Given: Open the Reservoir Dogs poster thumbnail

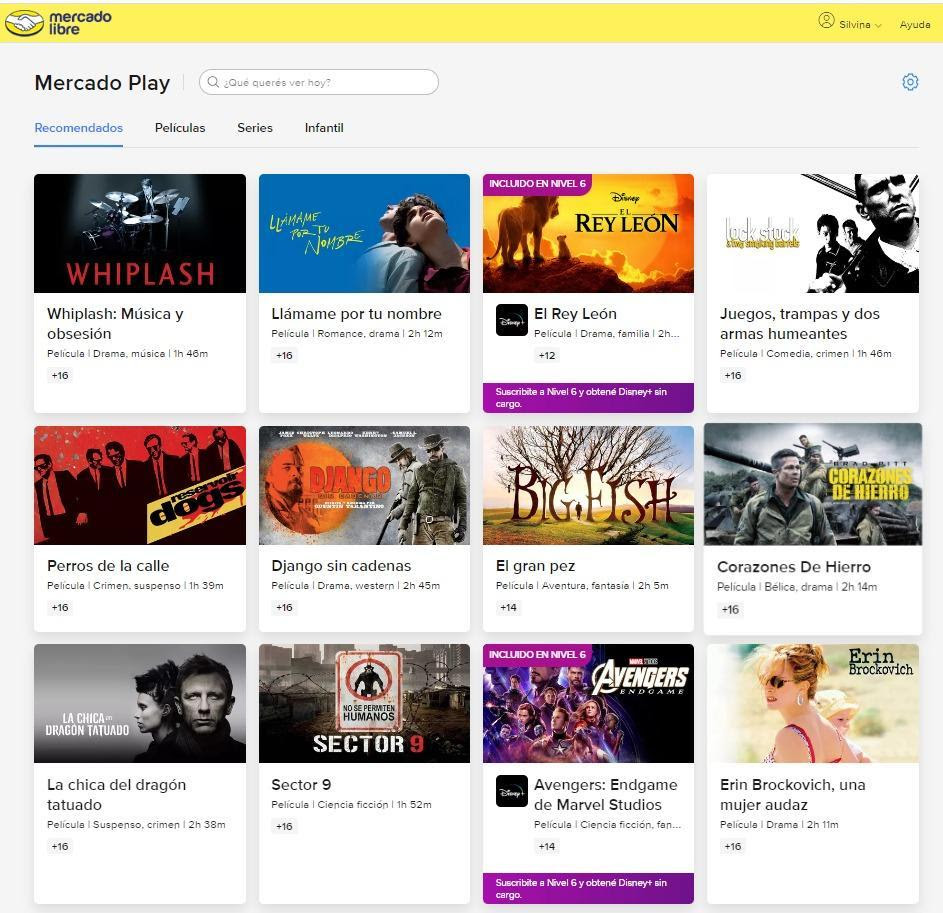Looking at the screenshot, I should 140,485.
